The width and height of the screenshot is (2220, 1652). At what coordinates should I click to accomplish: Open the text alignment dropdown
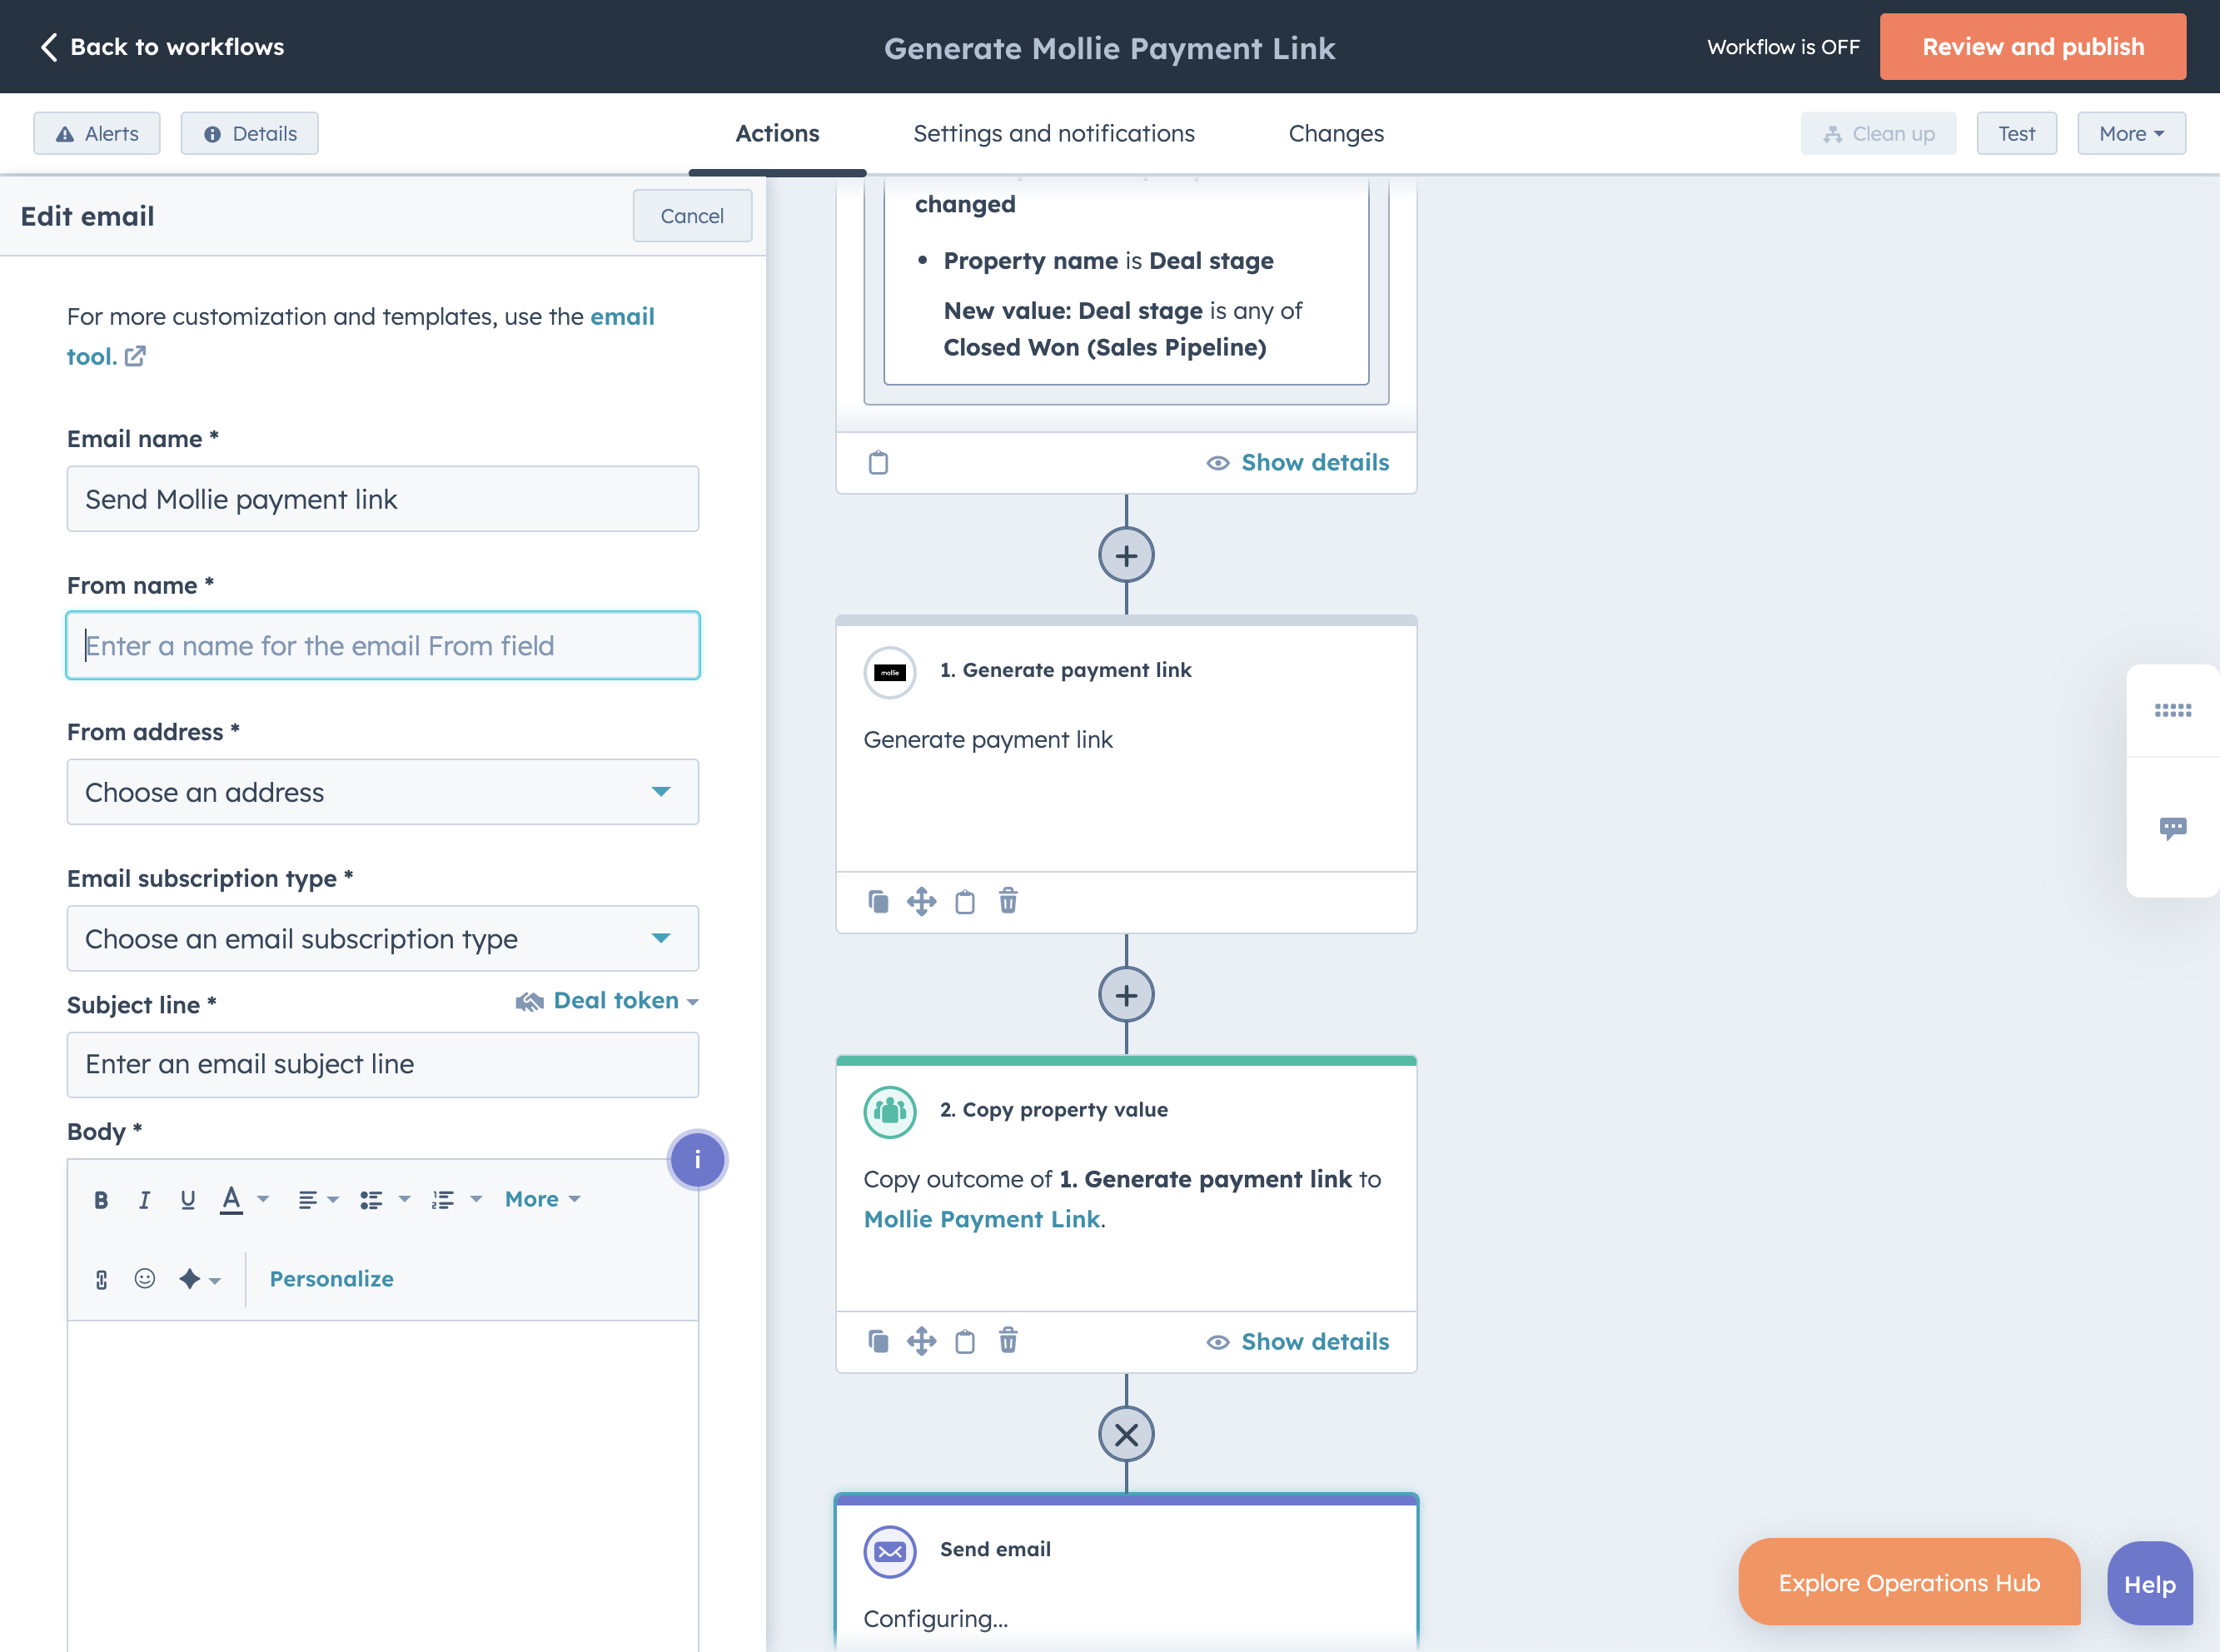pos(319,1199)
